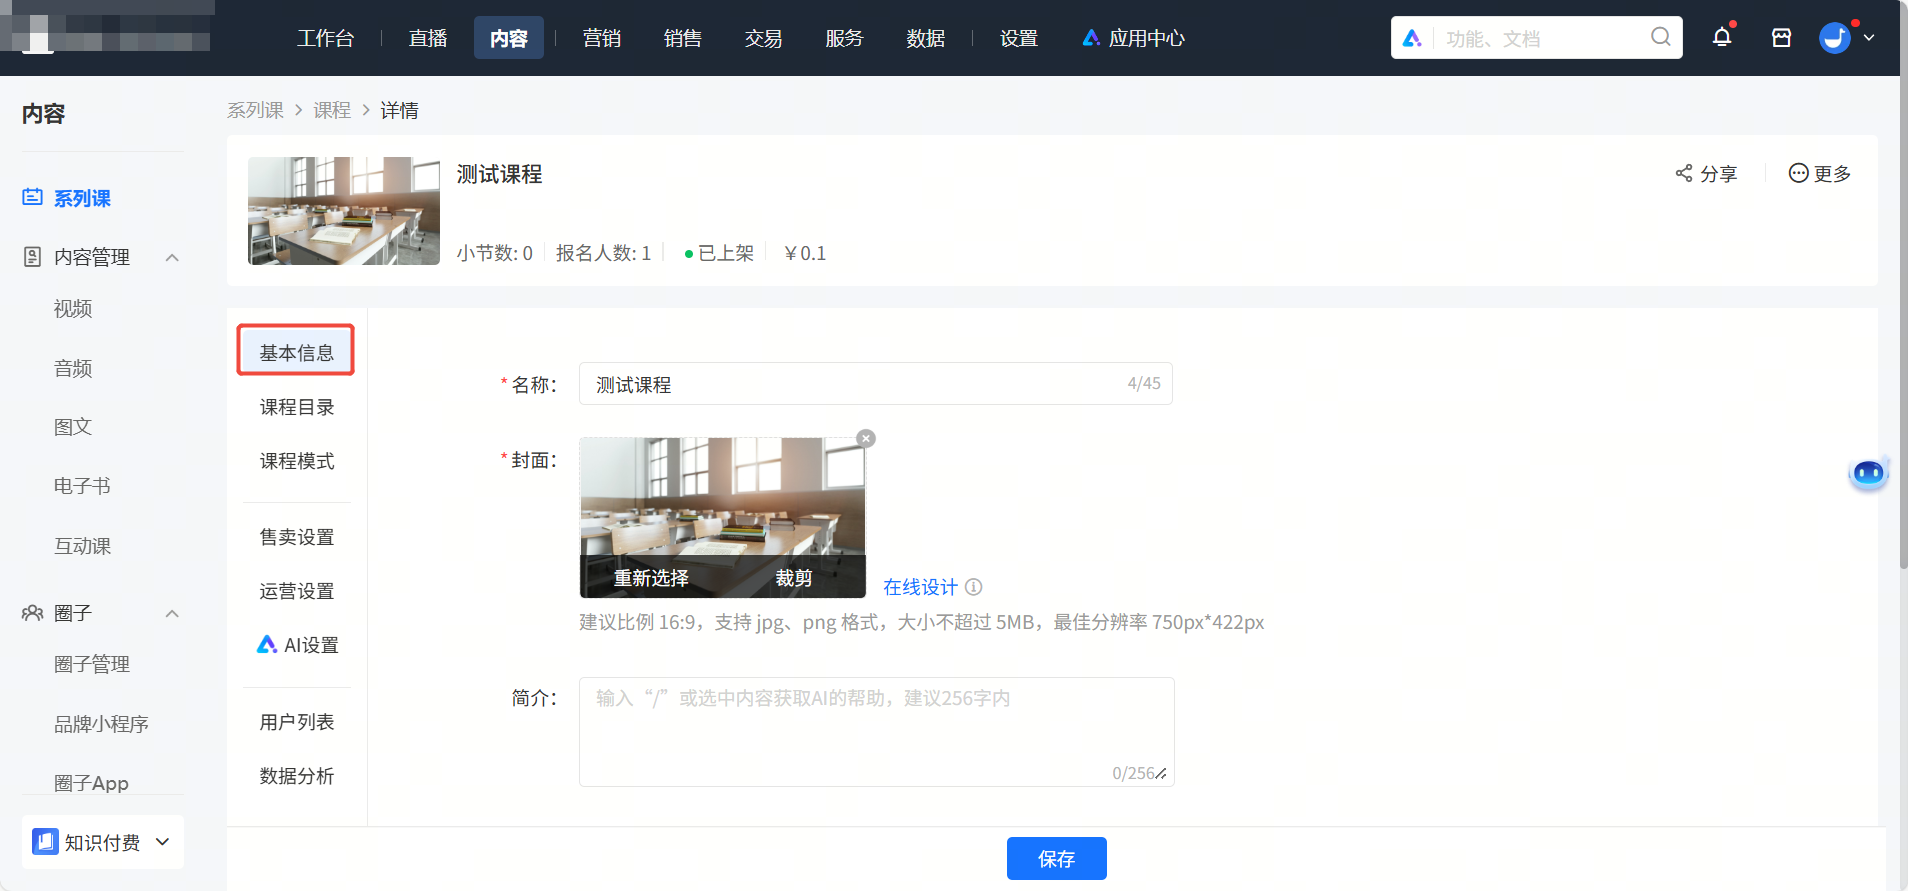This screenshot has width=1908, height=891.
Task: Click the 知识付费 app icon
Action: point(45,842)
